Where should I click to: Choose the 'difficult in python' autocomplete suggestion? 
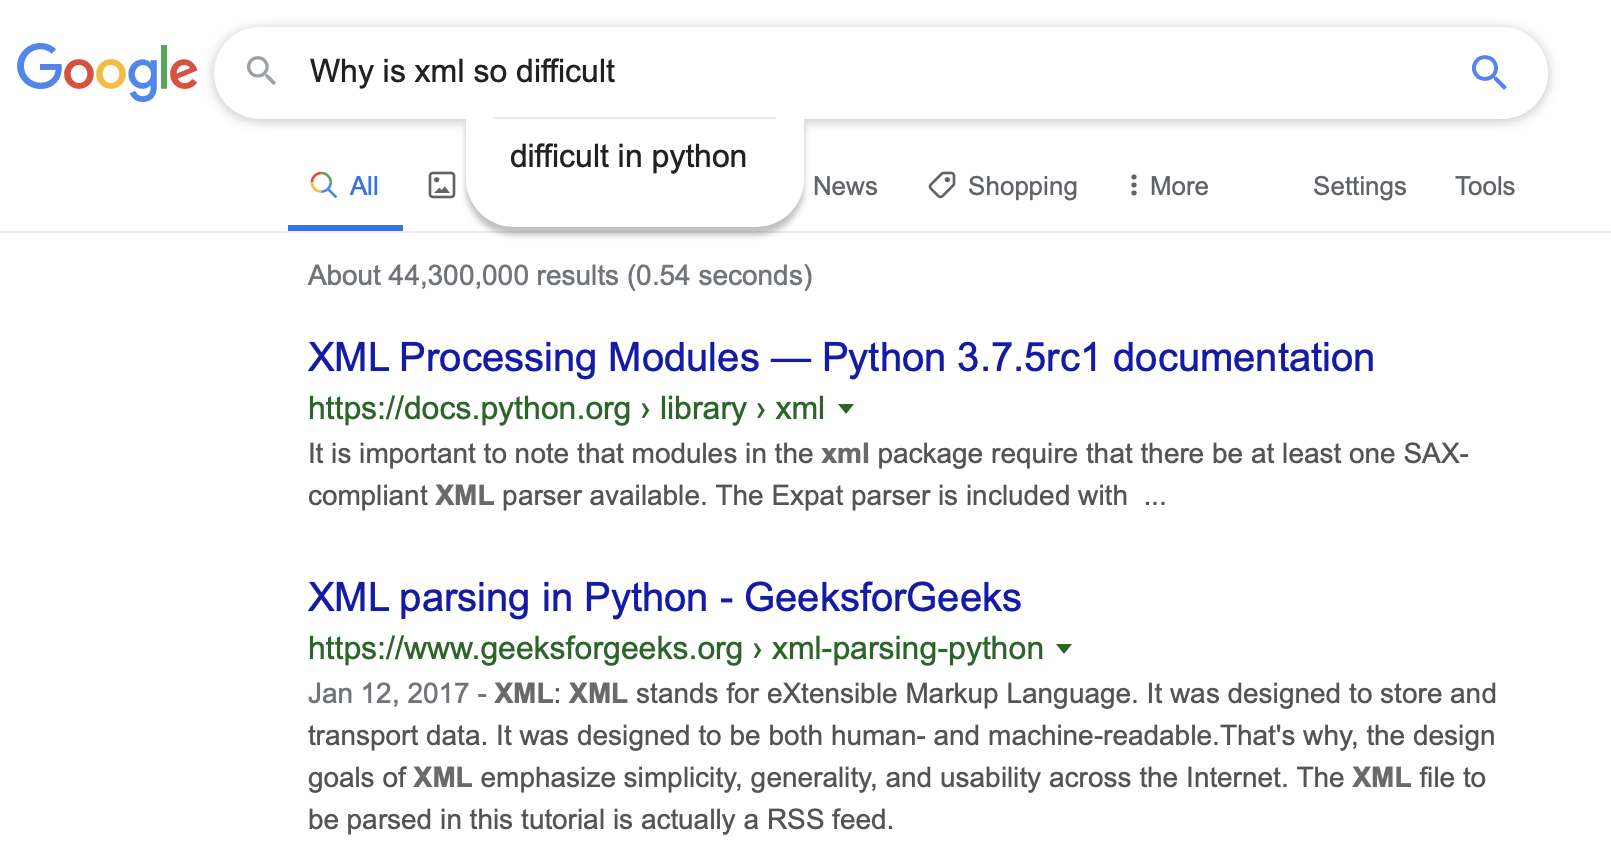628,157
